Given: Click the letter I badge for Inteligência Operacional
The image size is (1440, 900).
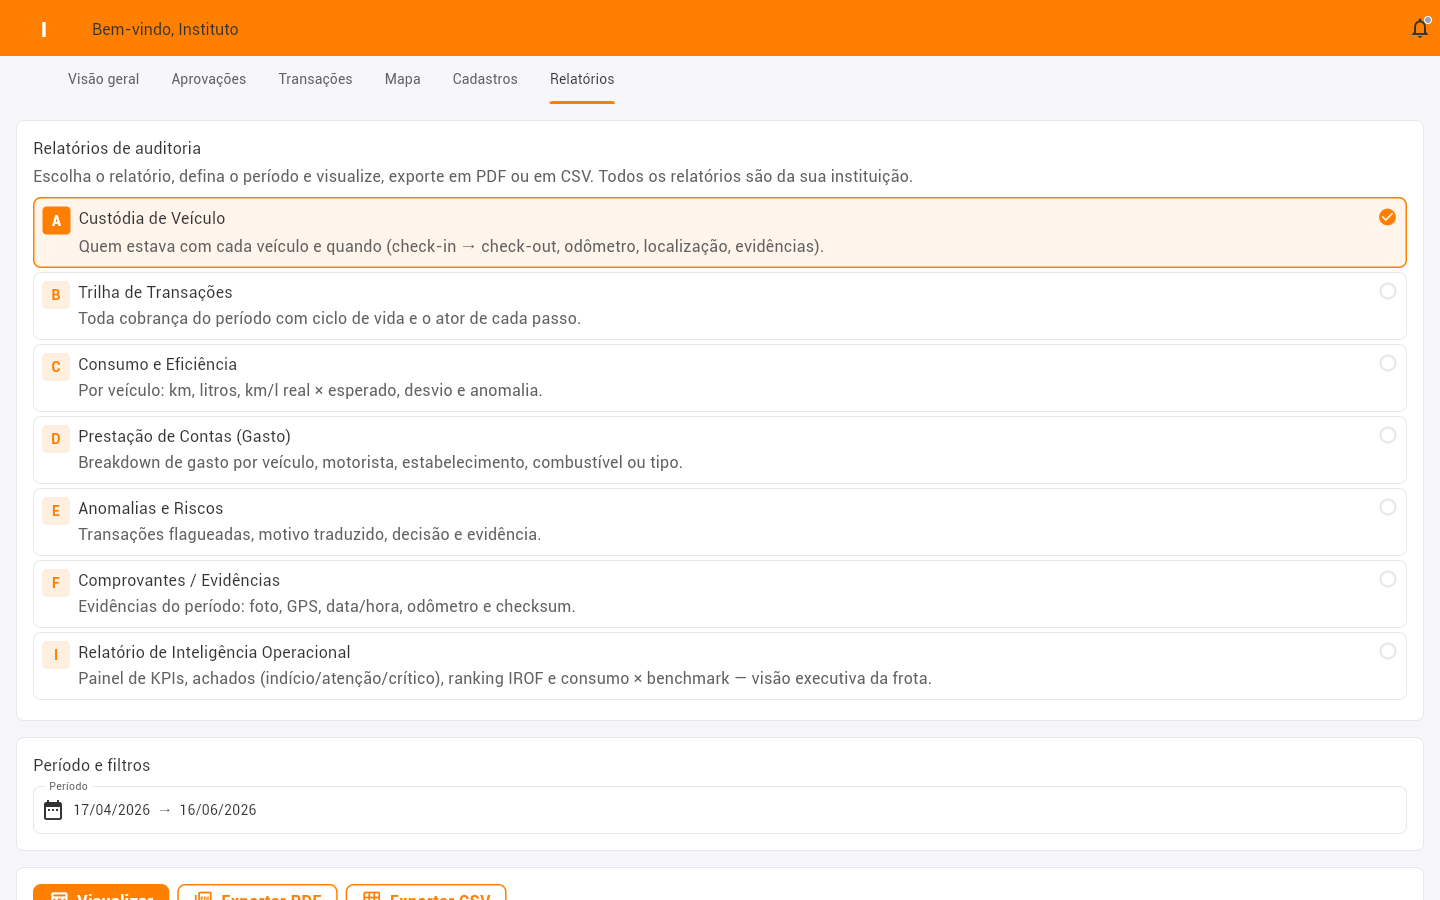Looking at the screenshot, I should coord(56,654).
